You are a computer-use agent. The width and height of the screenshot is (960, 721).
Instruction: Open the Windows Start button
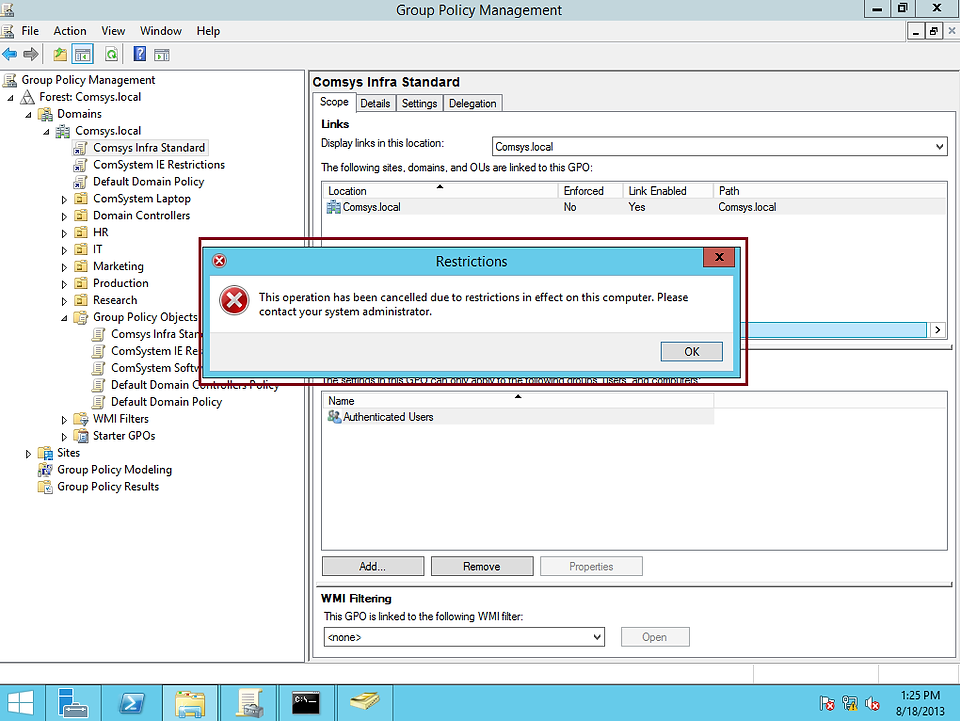pyautogui.click(x=21, y=703)
